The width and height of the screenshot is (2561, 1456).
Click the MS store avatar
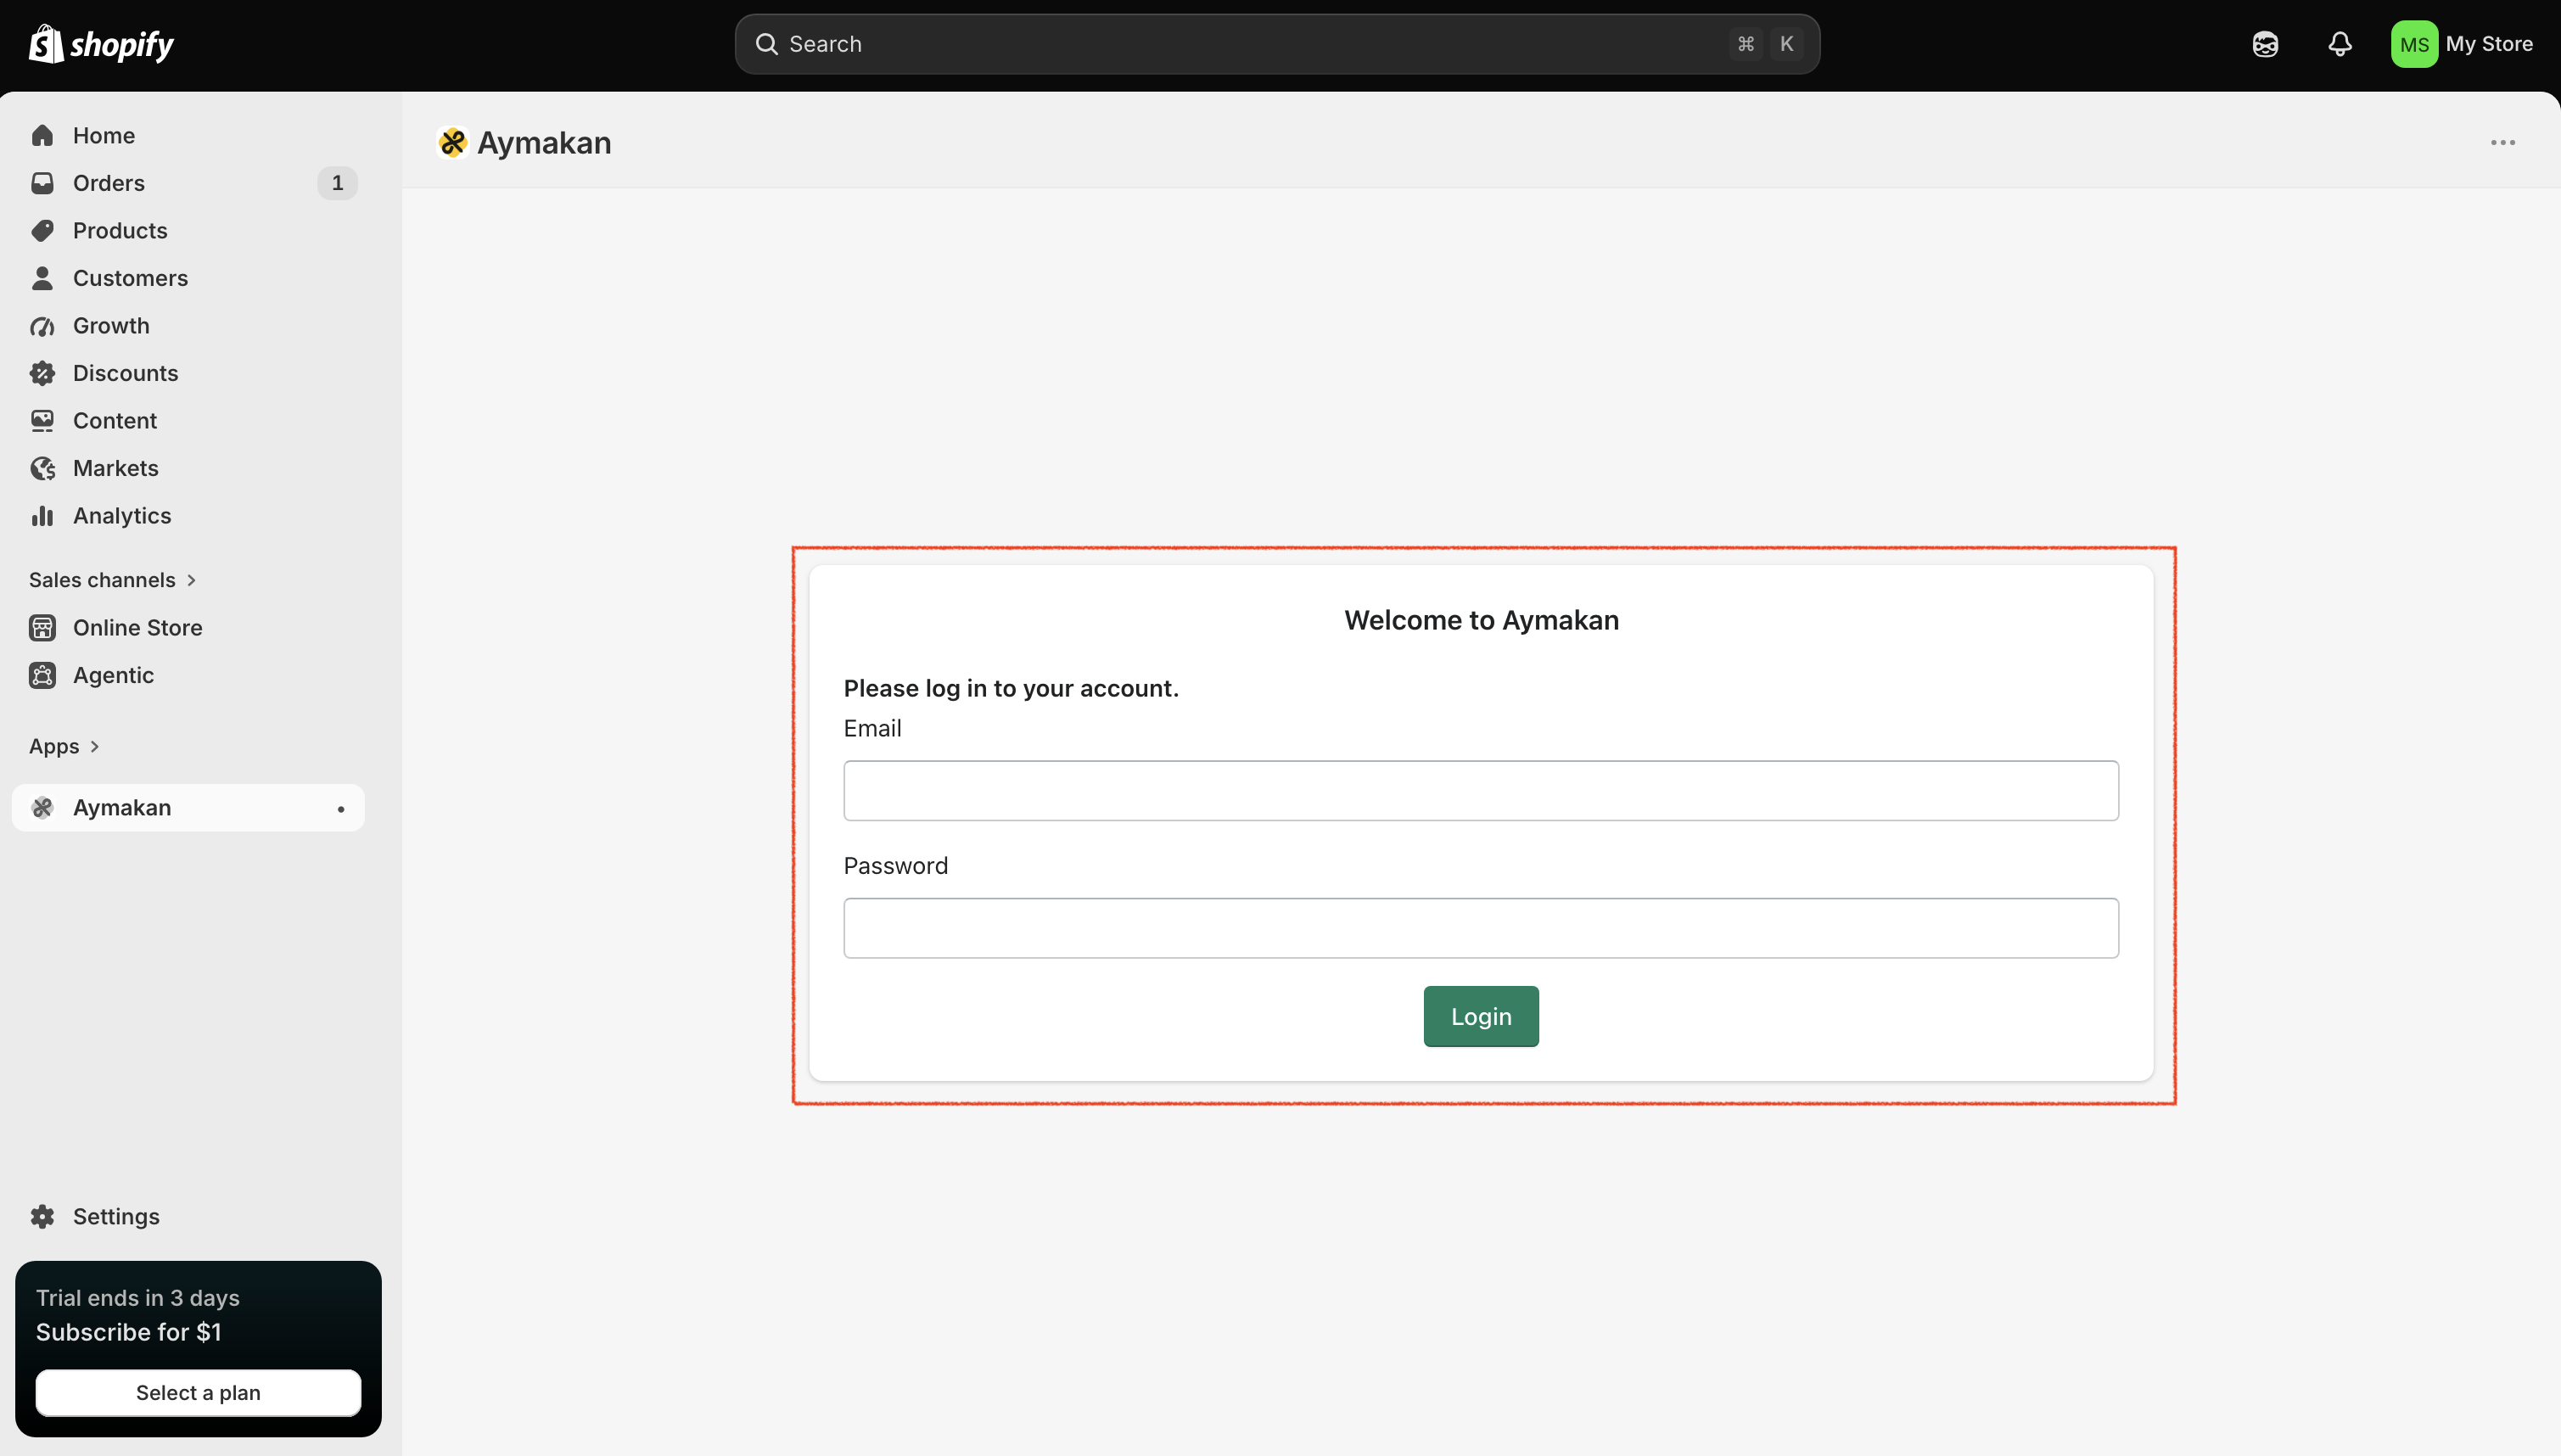coord(2414,44)
